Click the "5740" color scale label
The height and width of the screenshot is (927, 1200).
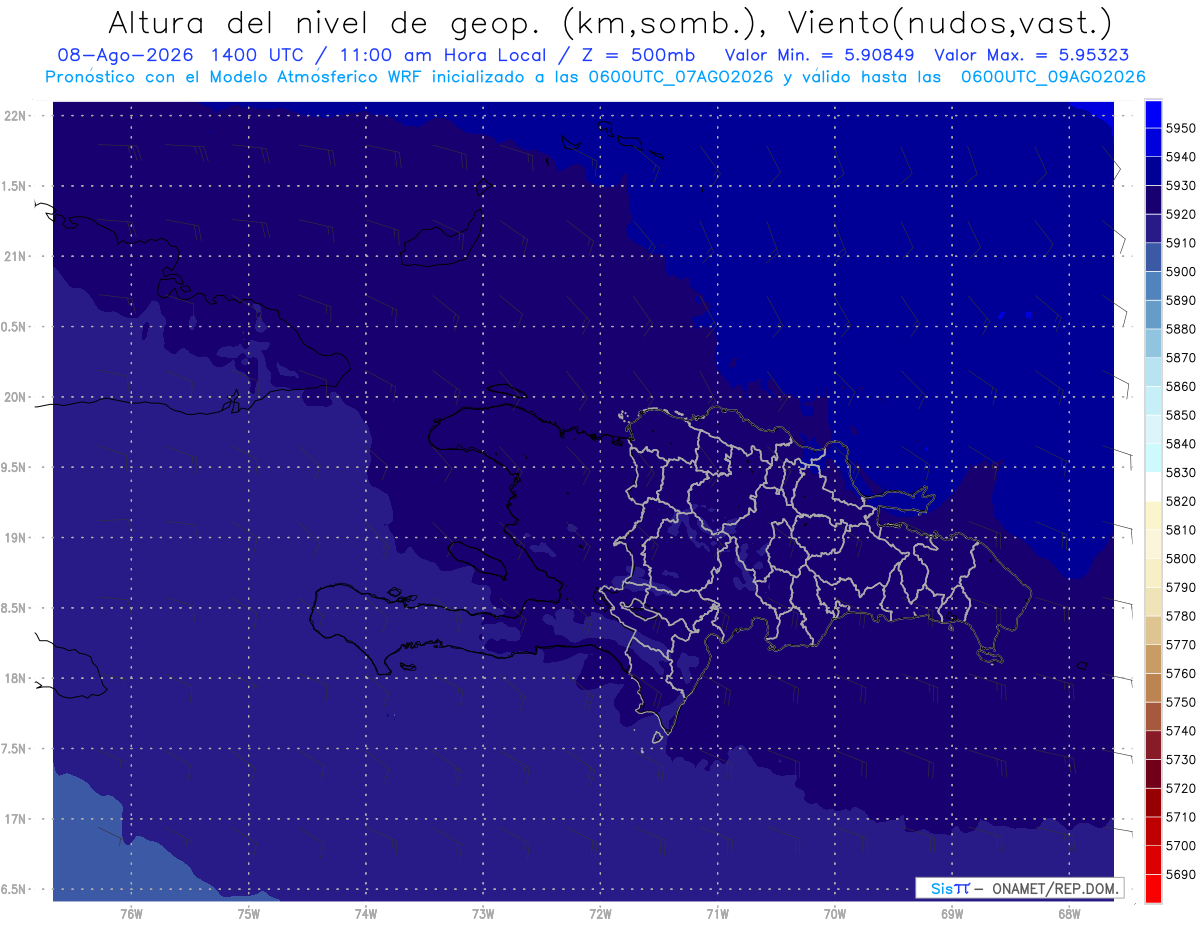click(1180, 731)
